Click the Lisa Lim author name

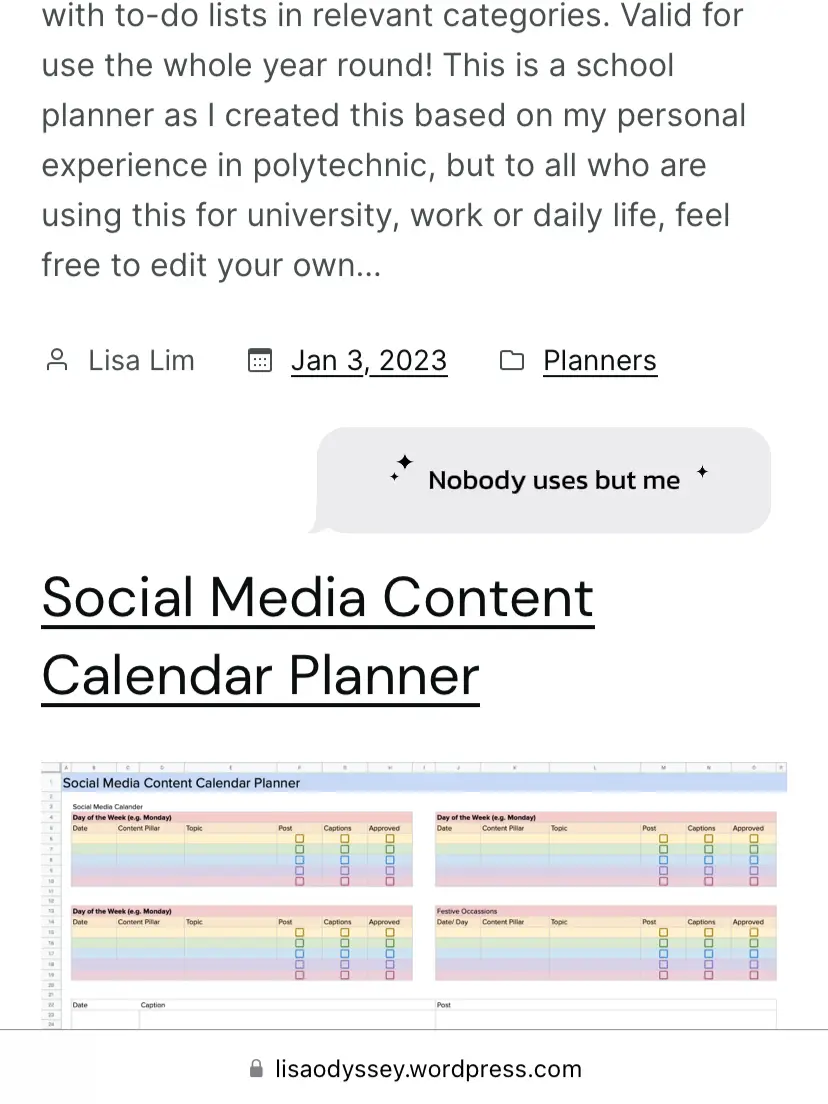coord(141,360)
